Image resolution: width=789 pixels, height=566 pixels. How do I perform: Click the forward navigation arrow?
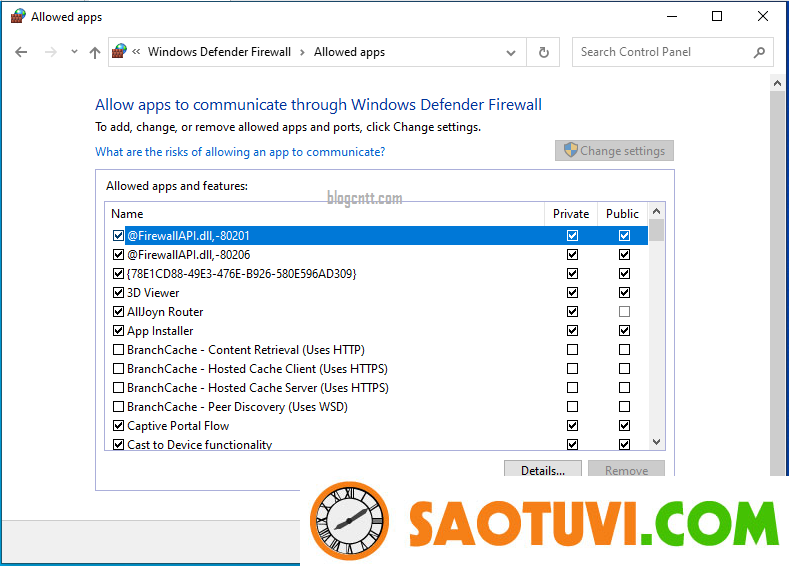[50, 52]
